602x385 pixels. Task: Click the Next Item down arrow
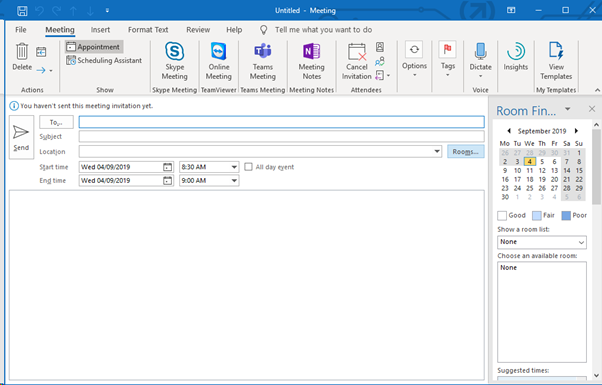pos(90,11)
